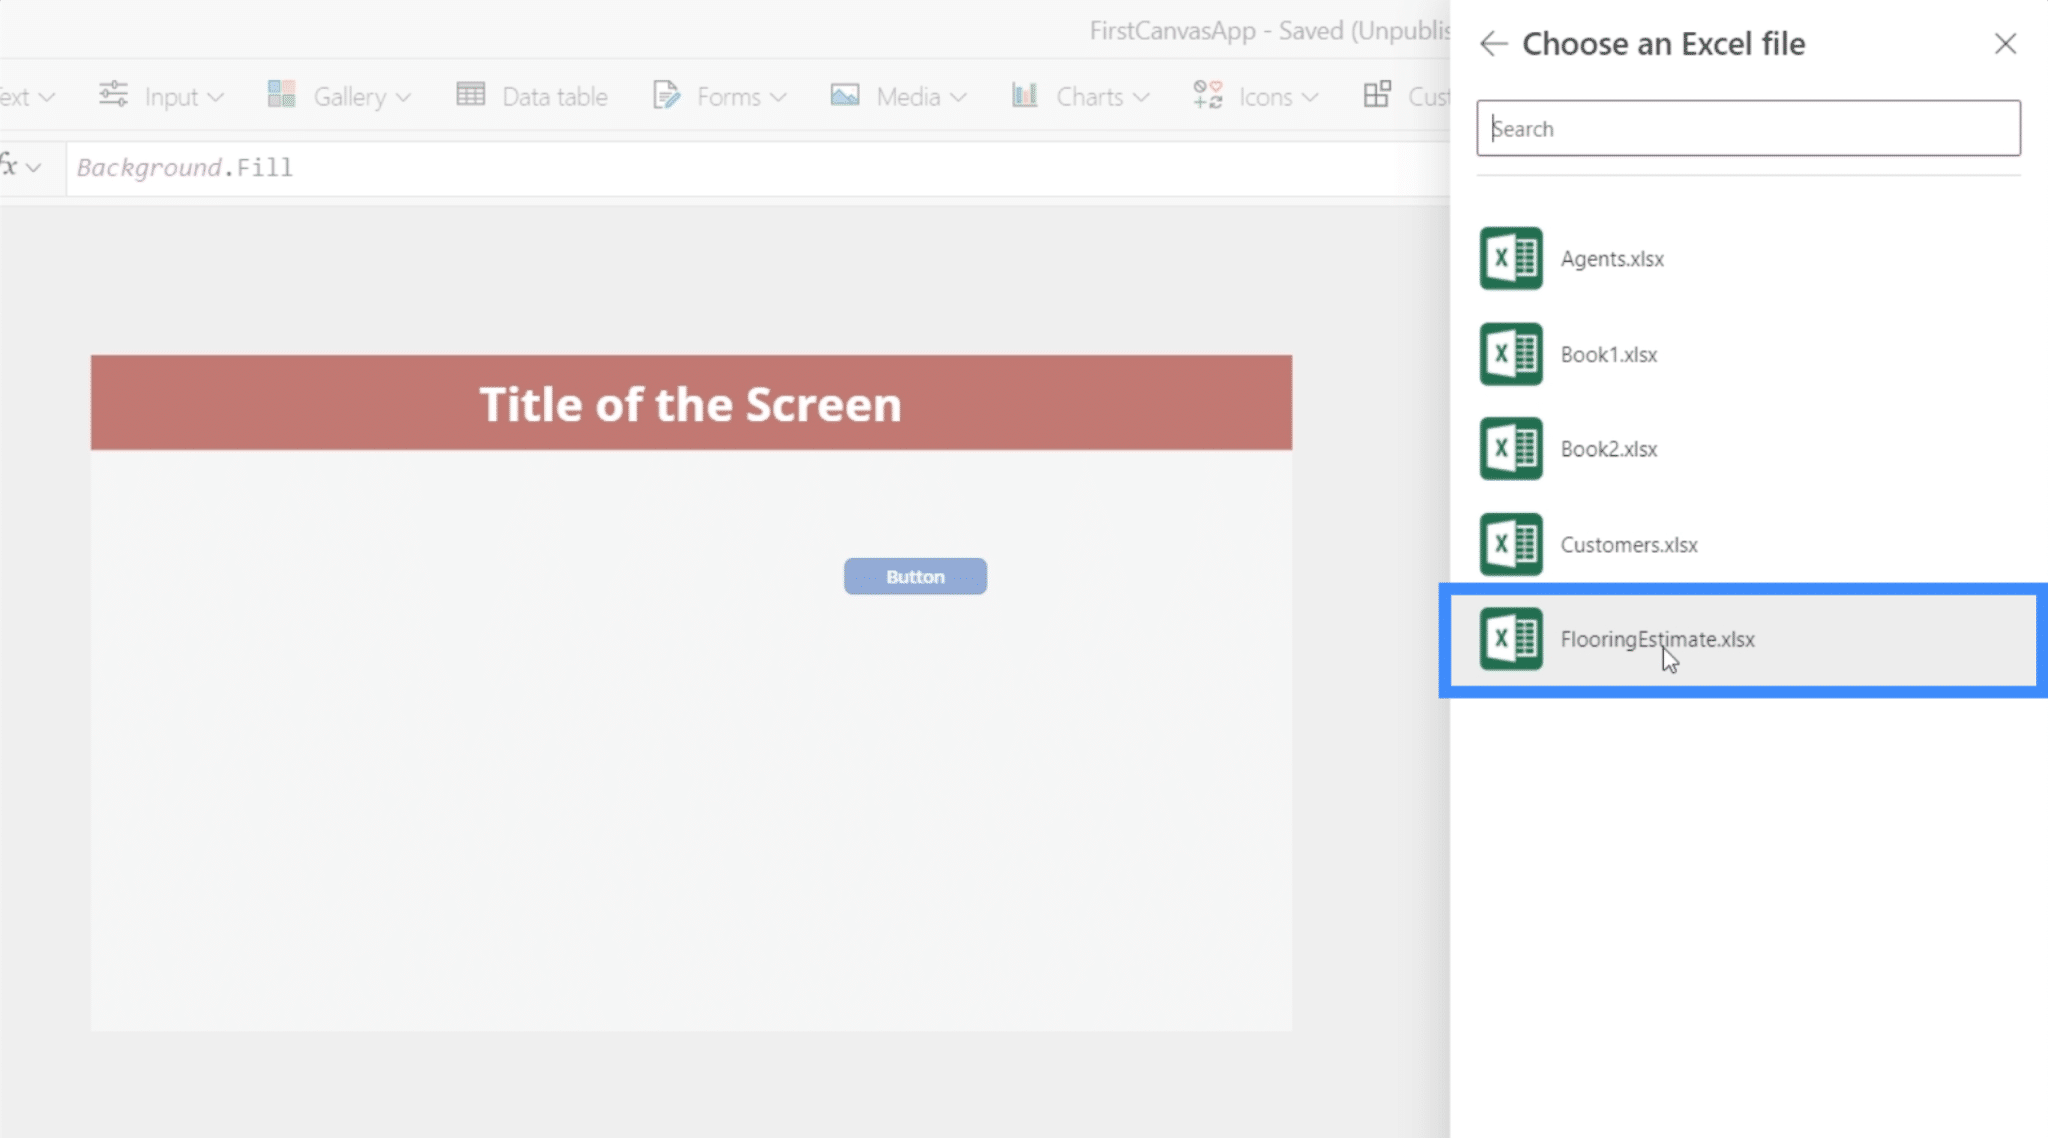Click the back arrow in Choose an Excel file
This screenshot has height=1138, width=2048.
click(x=1493, y=44)
